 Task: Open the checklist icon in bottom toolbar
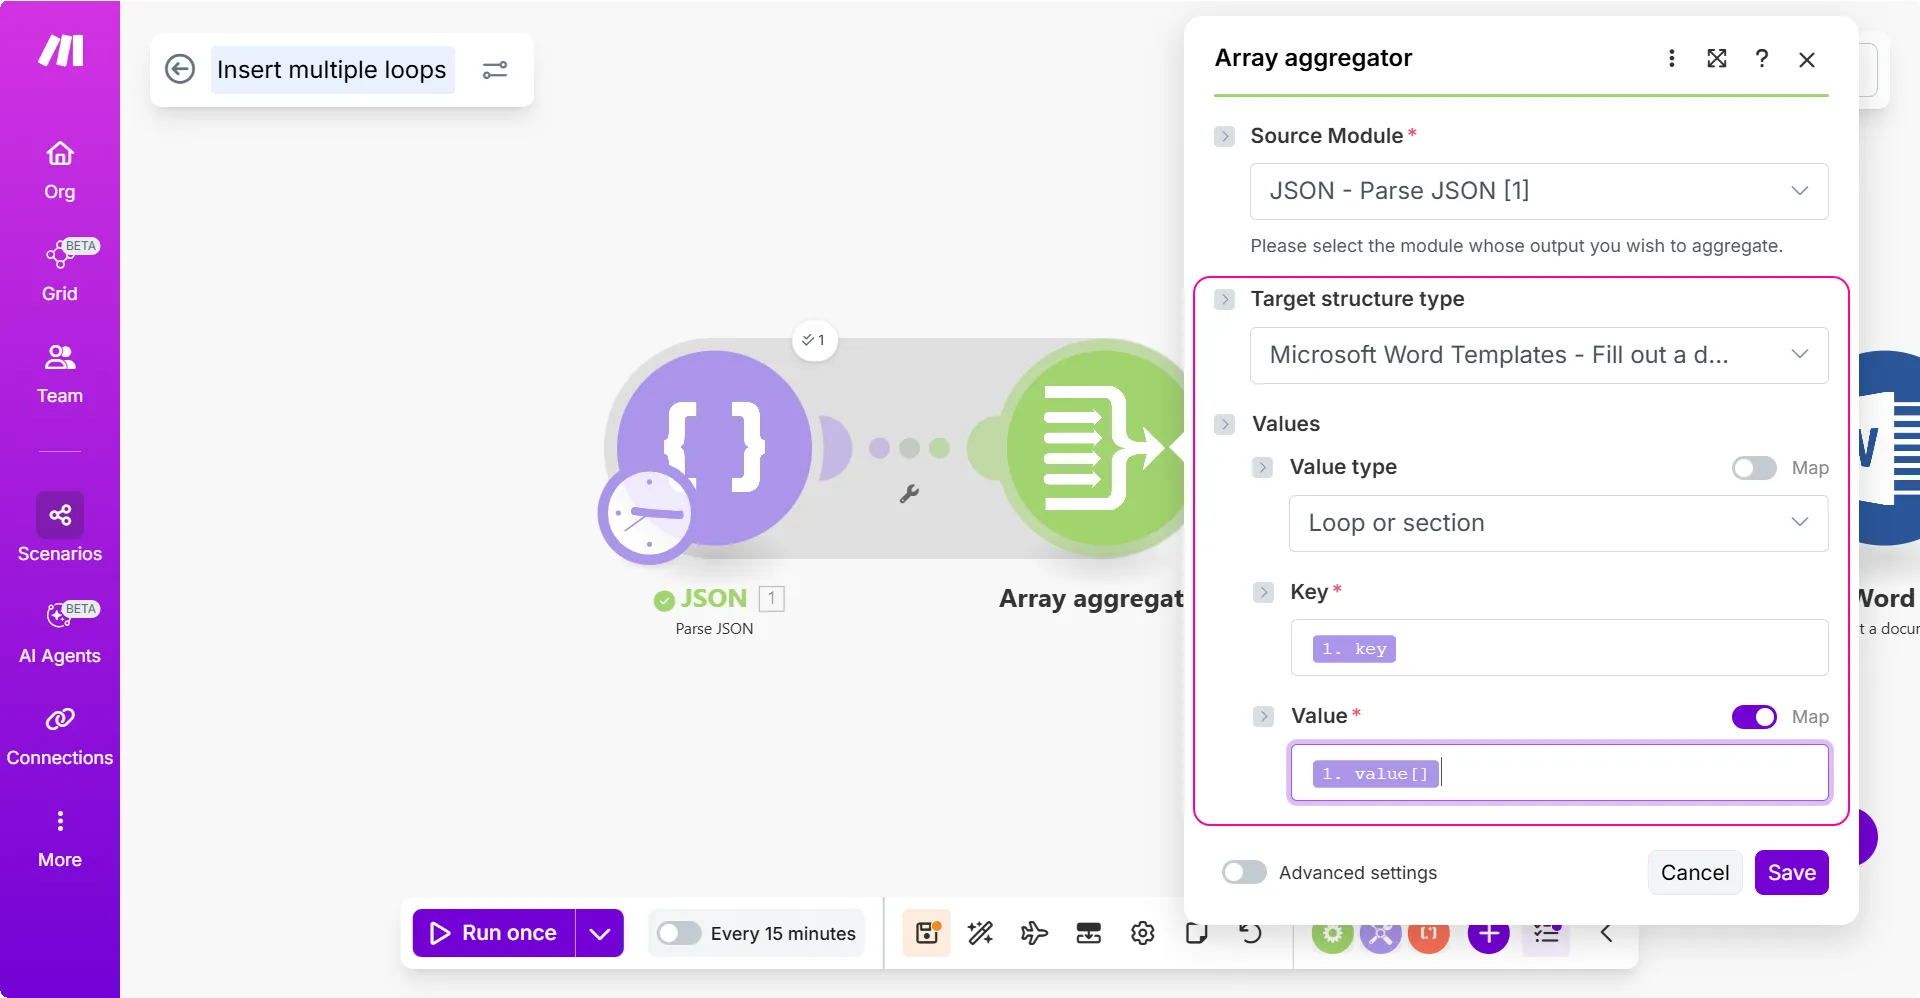coord(1546,934)
